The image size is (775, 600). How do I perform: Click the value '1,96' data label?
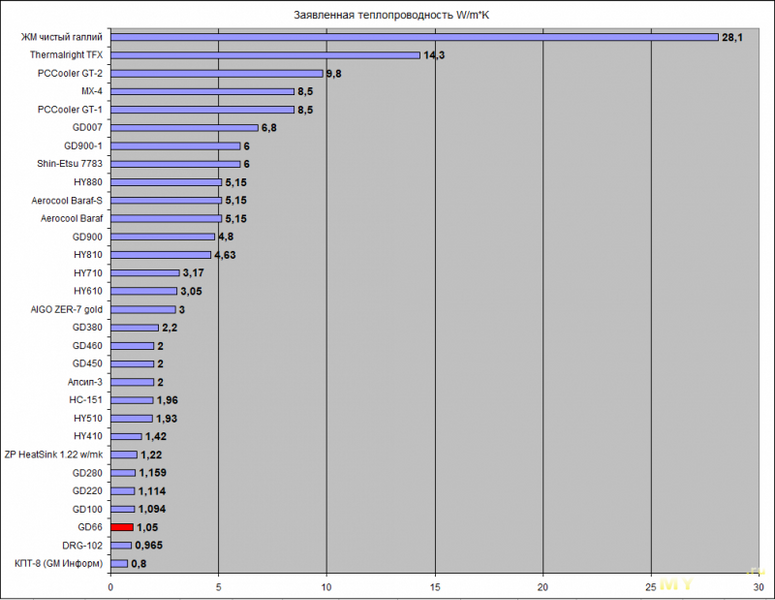167,400
